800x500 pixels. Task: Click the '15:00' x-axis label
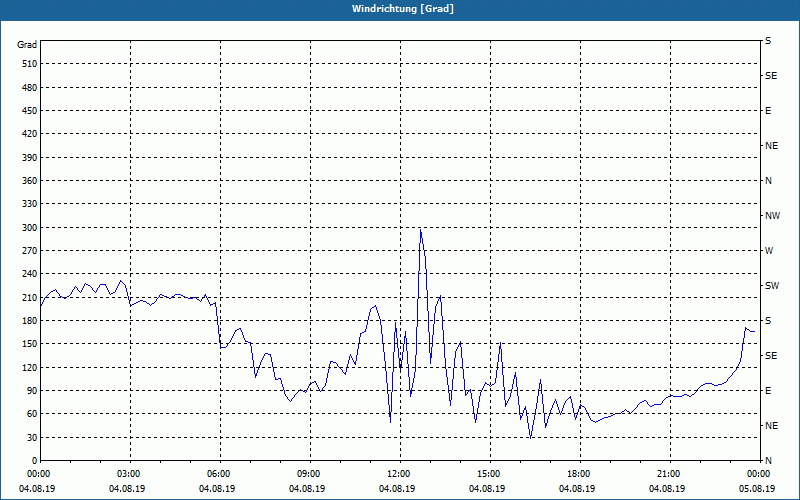coord(487,474)
